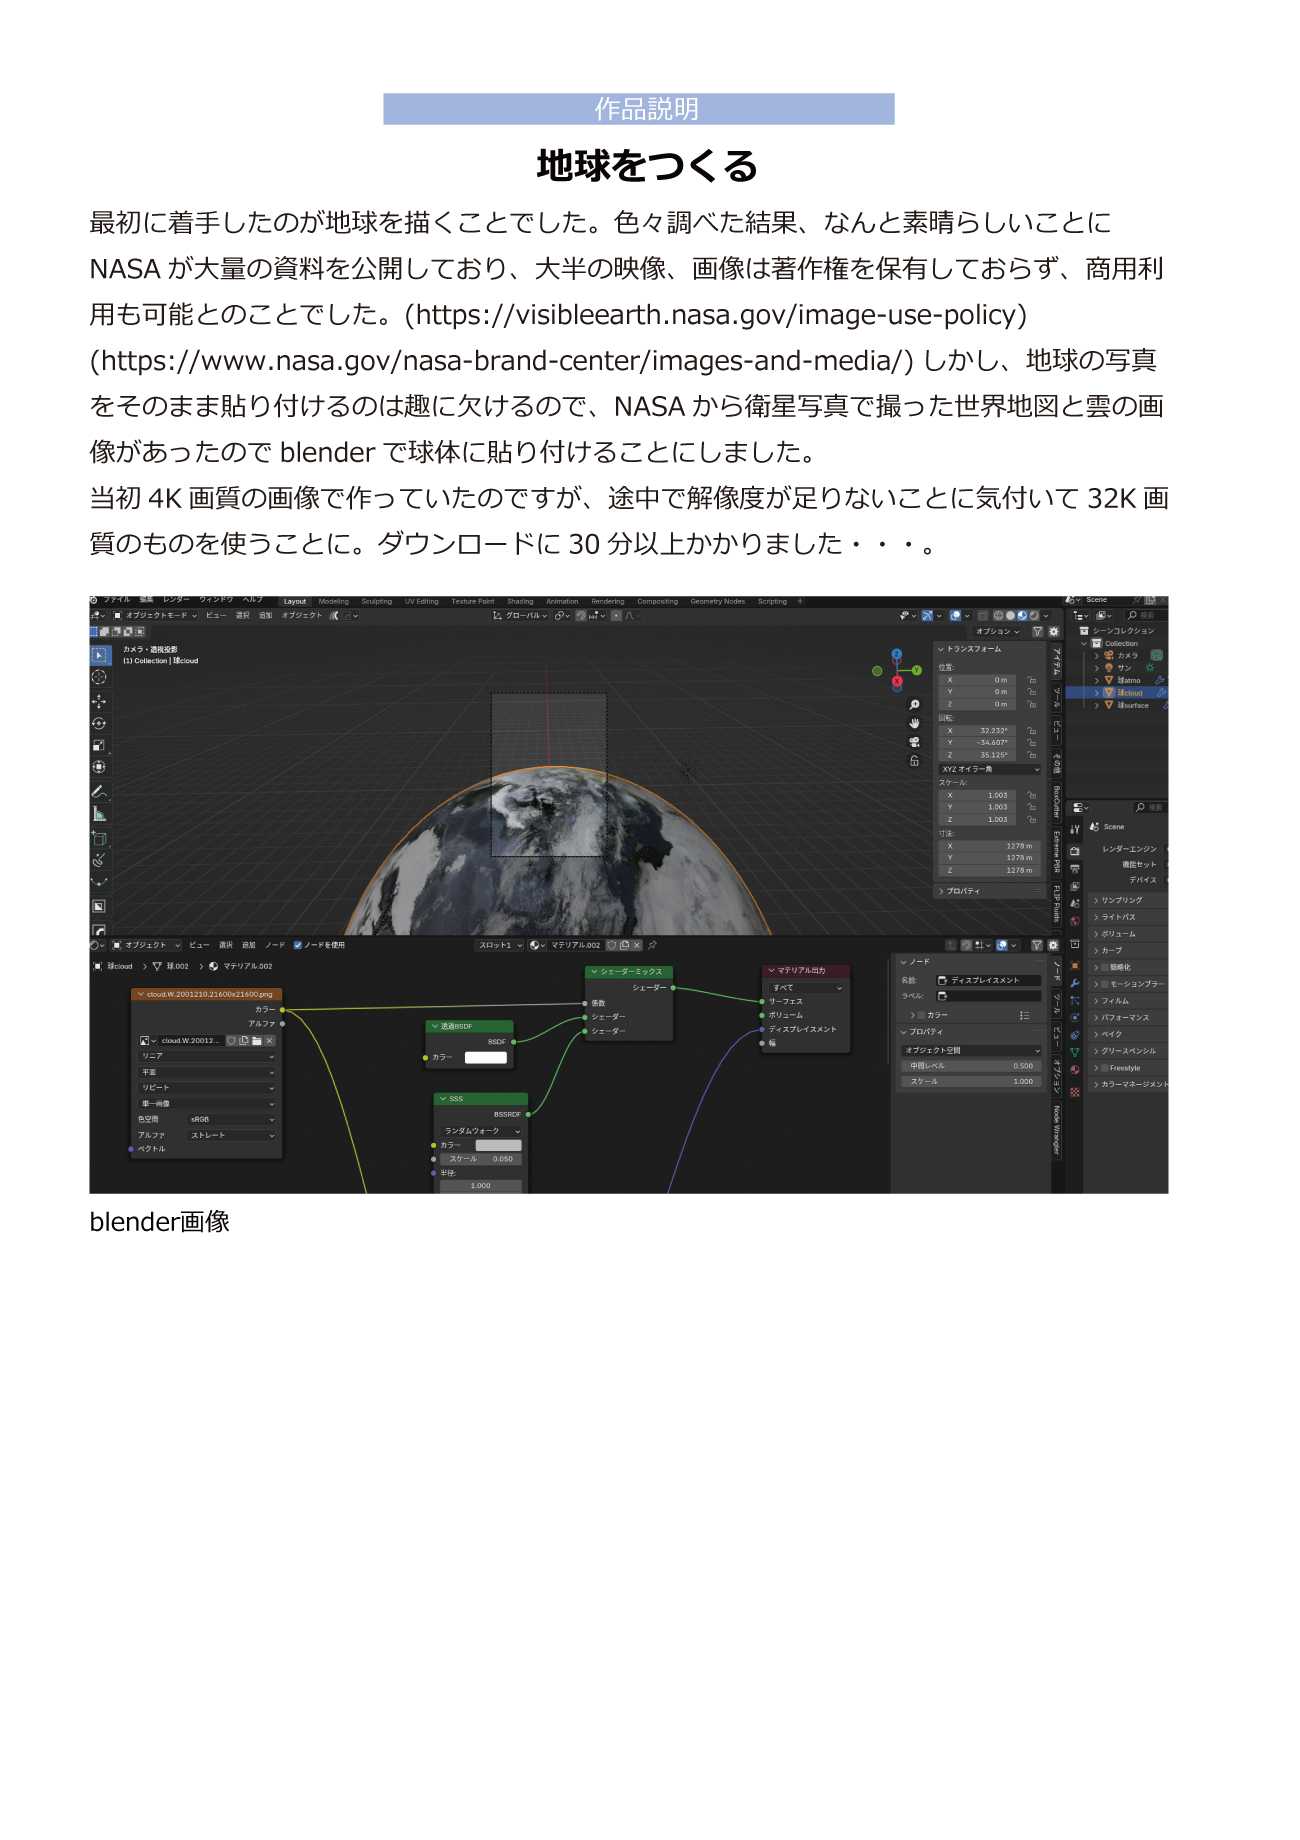Click the white color swatch on 透過BSDF node
The height and width of the screenshot is (1840, 1300).
pyautogui.click(x=486, y=1057)
